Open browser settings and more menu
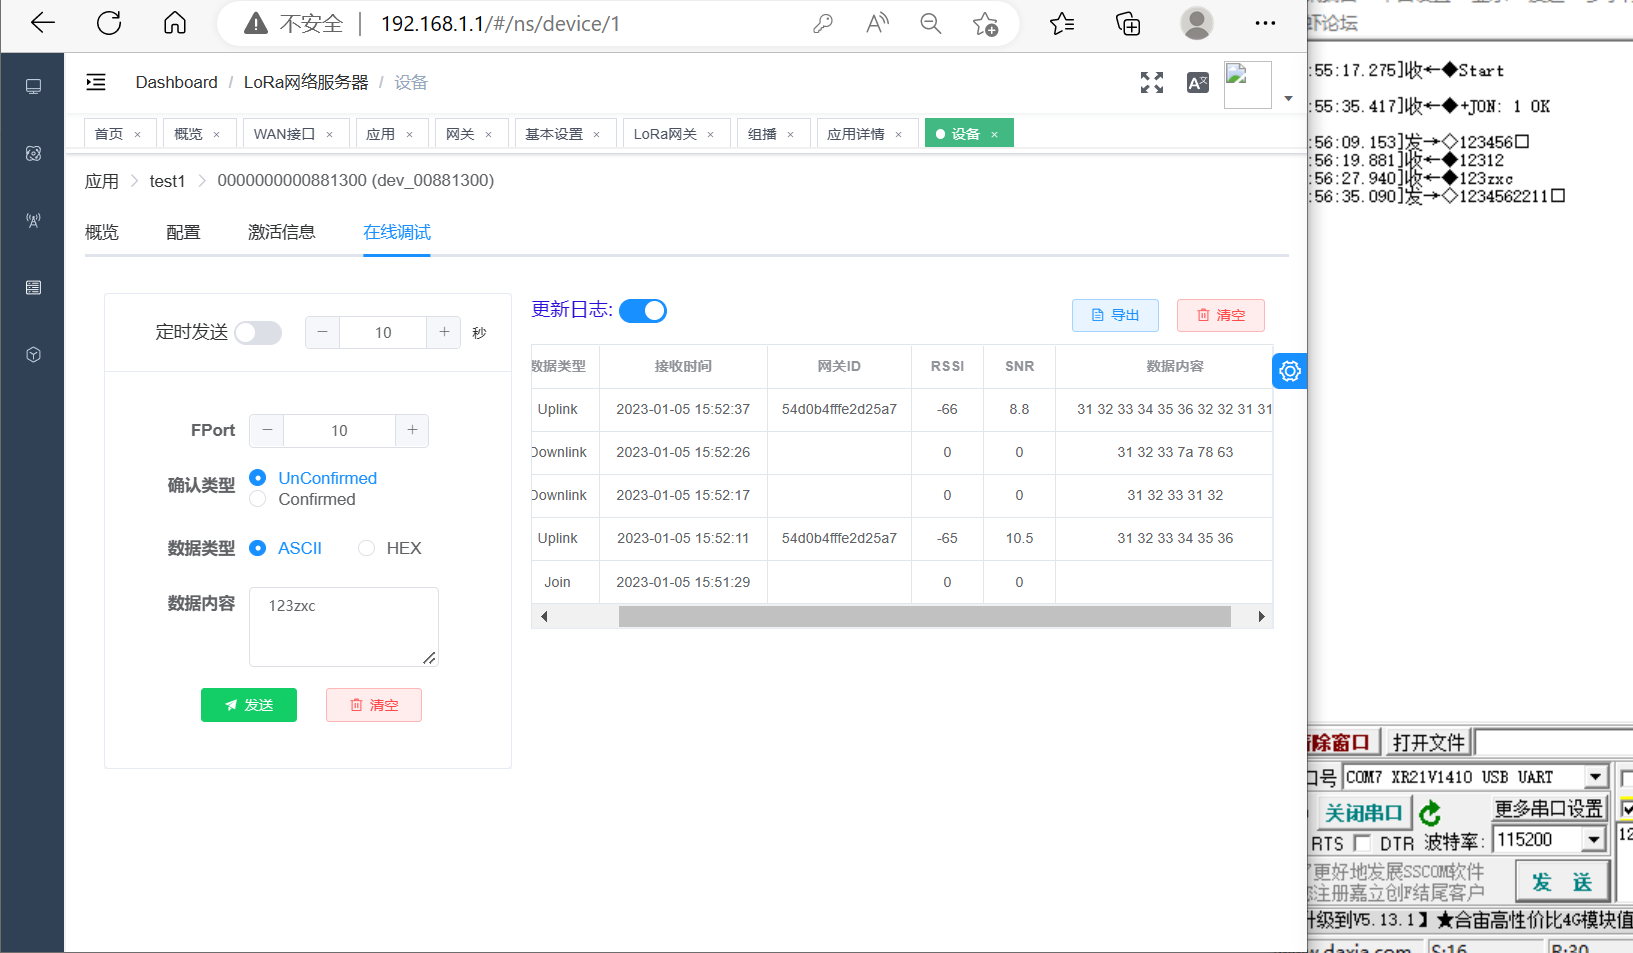The width and height of the screenshot is (1633, 953). pos(1265,23)
